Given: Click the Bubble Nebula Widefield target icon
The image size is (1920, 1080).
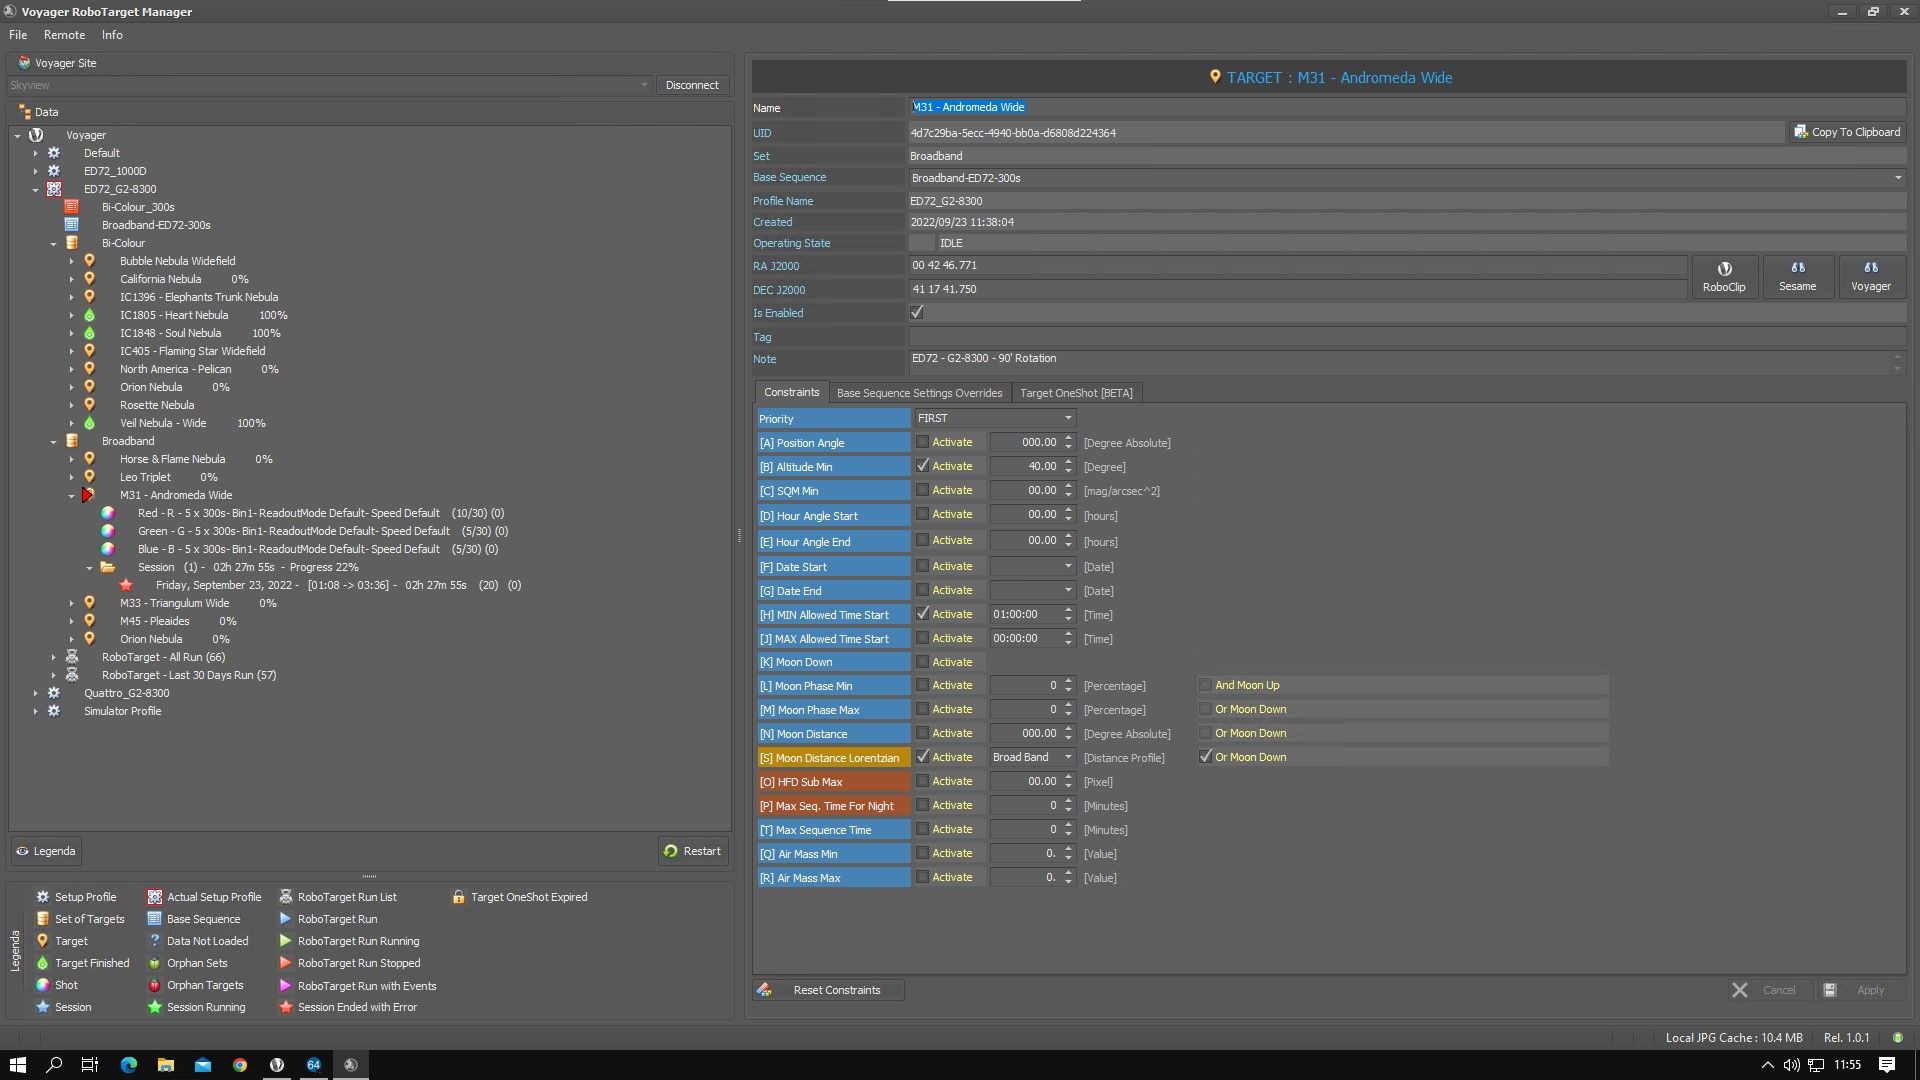Looking at the screenshot, I should click(89, 261).
